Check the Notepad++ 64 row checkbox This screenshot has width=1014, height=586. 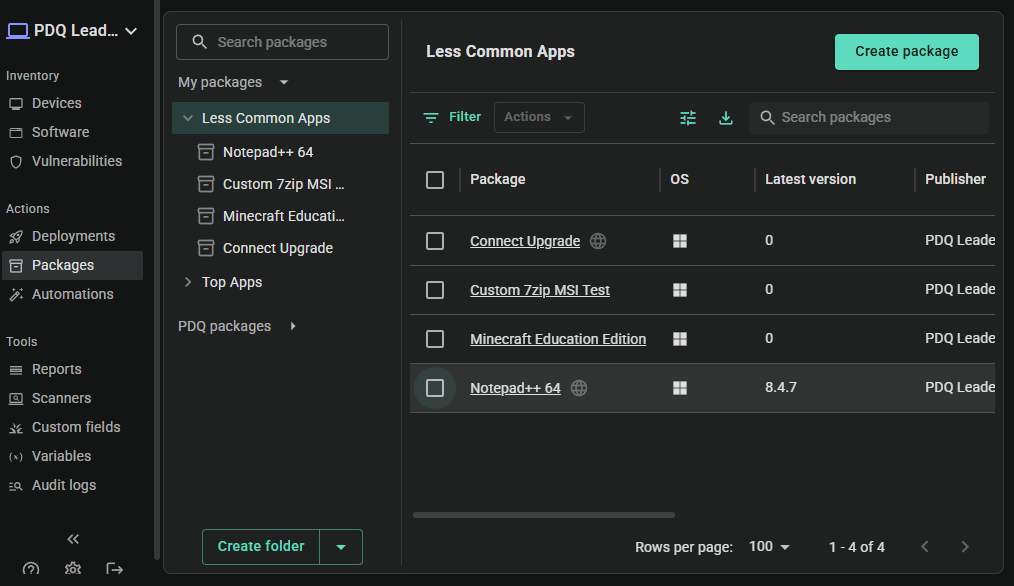pyautogui.click(x=435, y=388)
